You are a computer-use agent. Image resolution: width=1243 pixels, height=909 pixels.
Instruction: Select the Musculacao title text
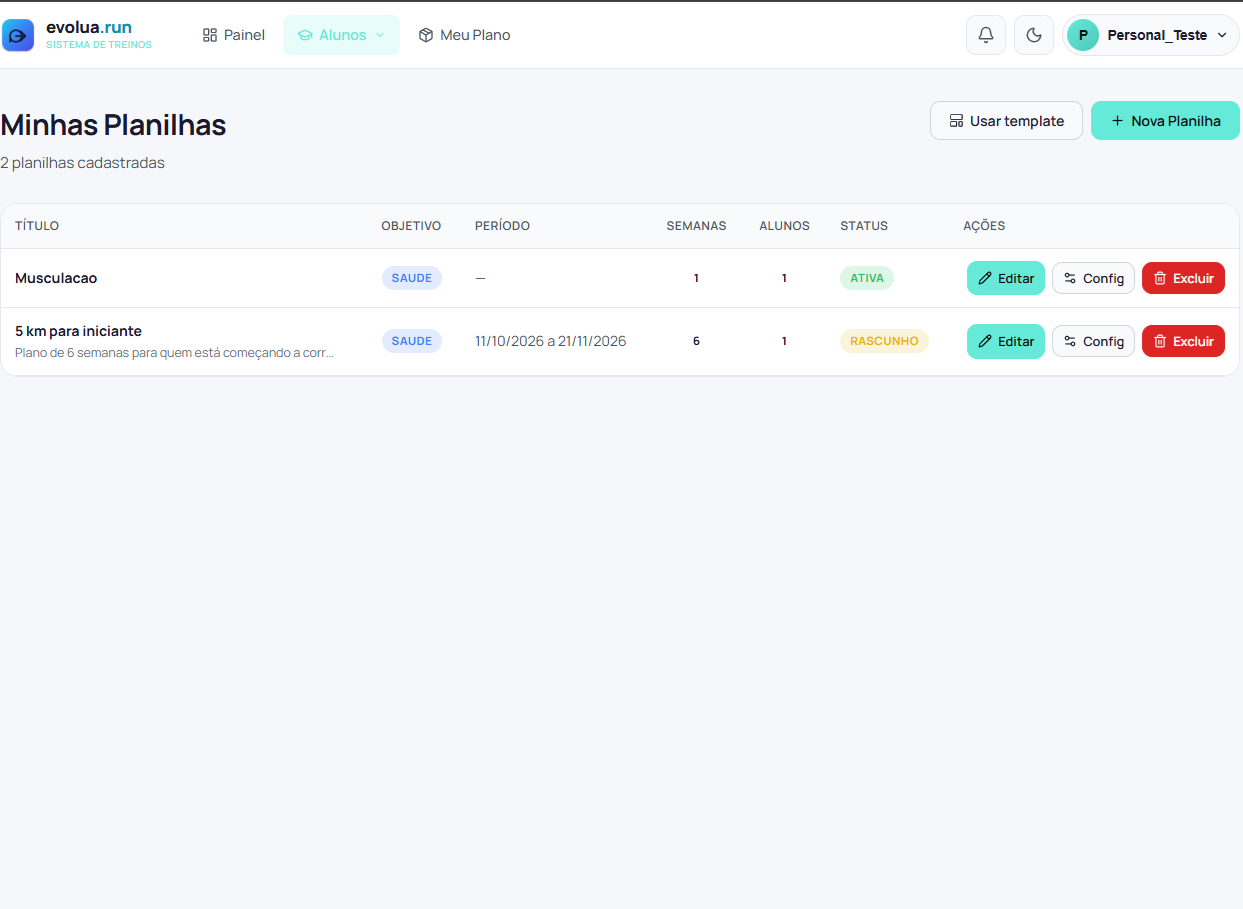tap(56, 278)
